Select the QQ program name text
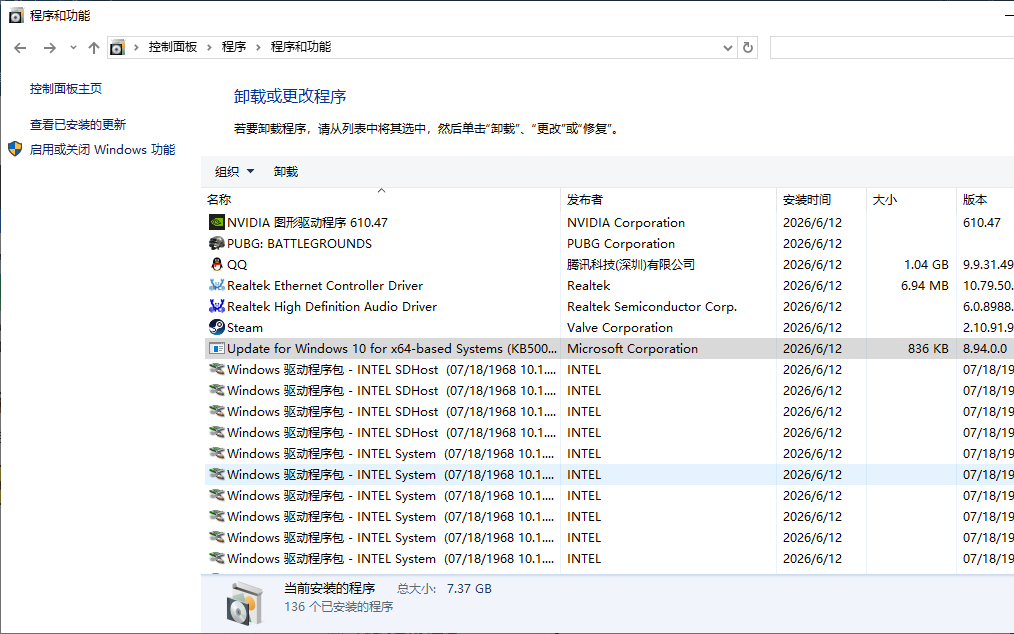 point(237,265)
